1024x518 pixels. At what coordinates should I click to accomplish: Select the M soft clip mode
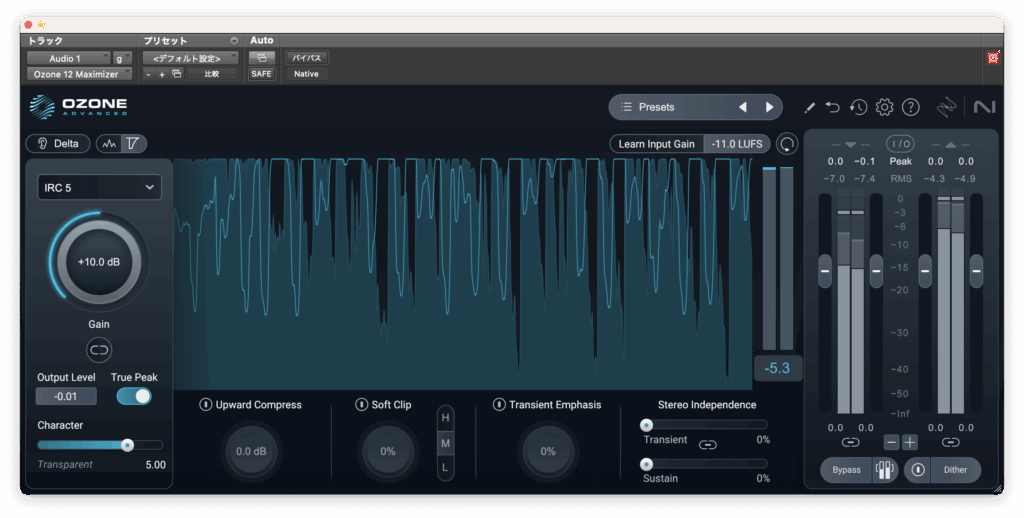point(445,442)
